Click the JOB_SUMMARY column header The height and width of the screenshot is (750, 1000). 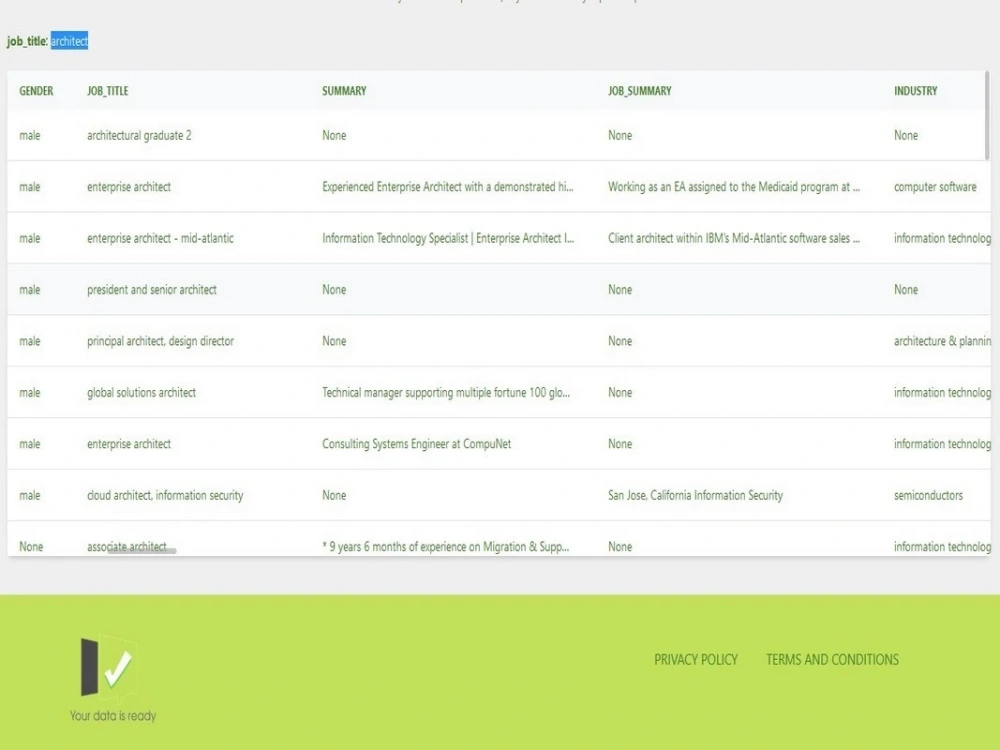click(x=640, y=91)
